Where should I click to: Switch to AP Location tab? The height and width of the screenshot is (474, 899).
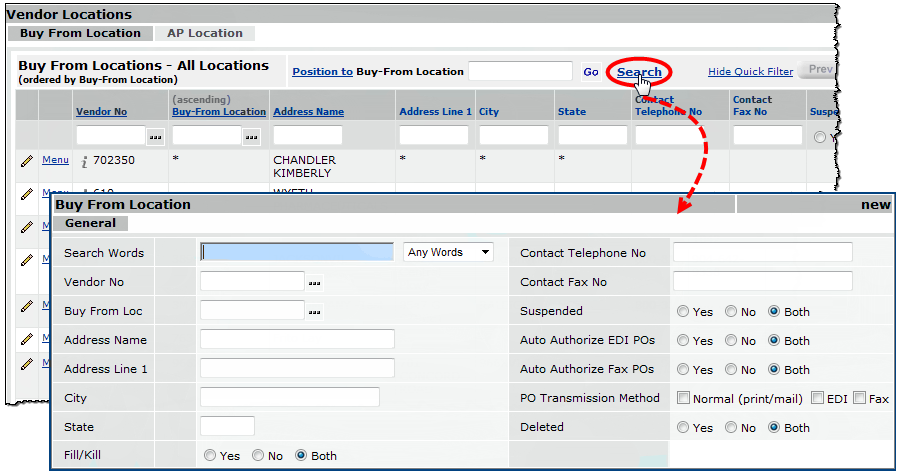(204, 33)
